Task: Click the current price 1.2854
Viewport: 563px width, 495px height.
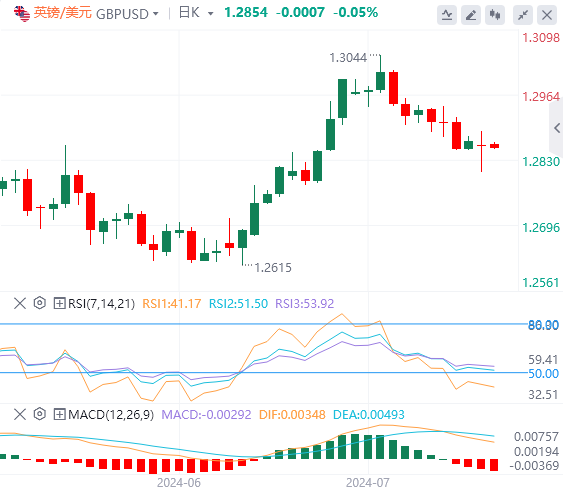Action: click(x=246, y=13)
